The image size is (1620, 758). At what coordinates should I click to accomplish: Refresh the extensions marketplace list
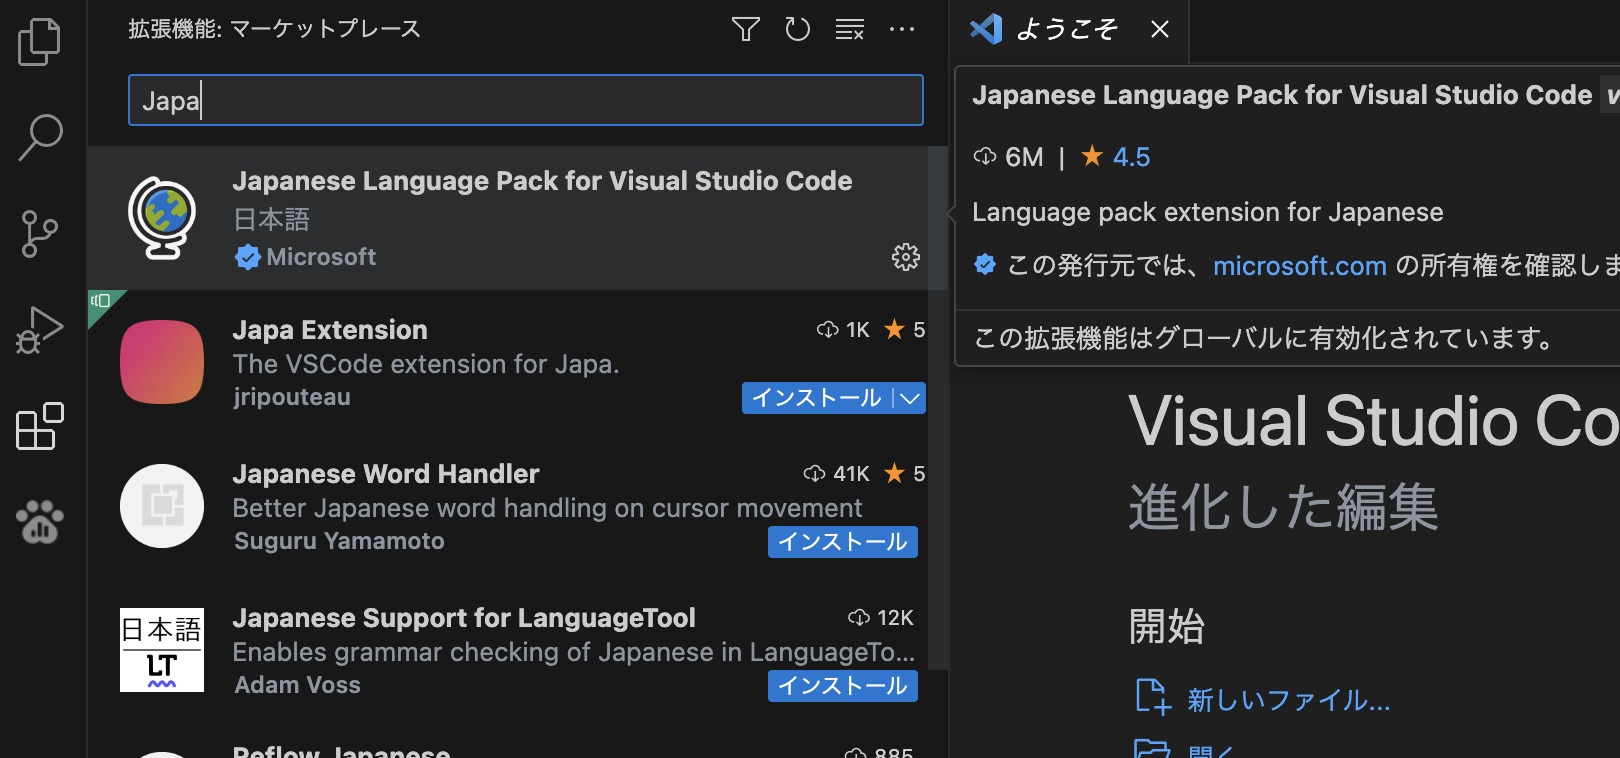point(798,29)
